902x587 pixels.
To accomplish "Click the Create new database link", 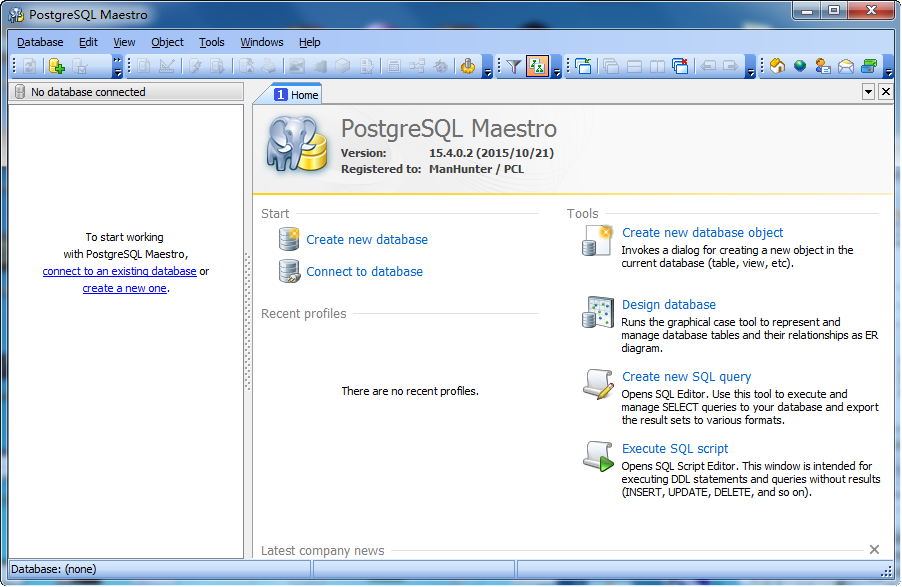I will coord(367,239).
